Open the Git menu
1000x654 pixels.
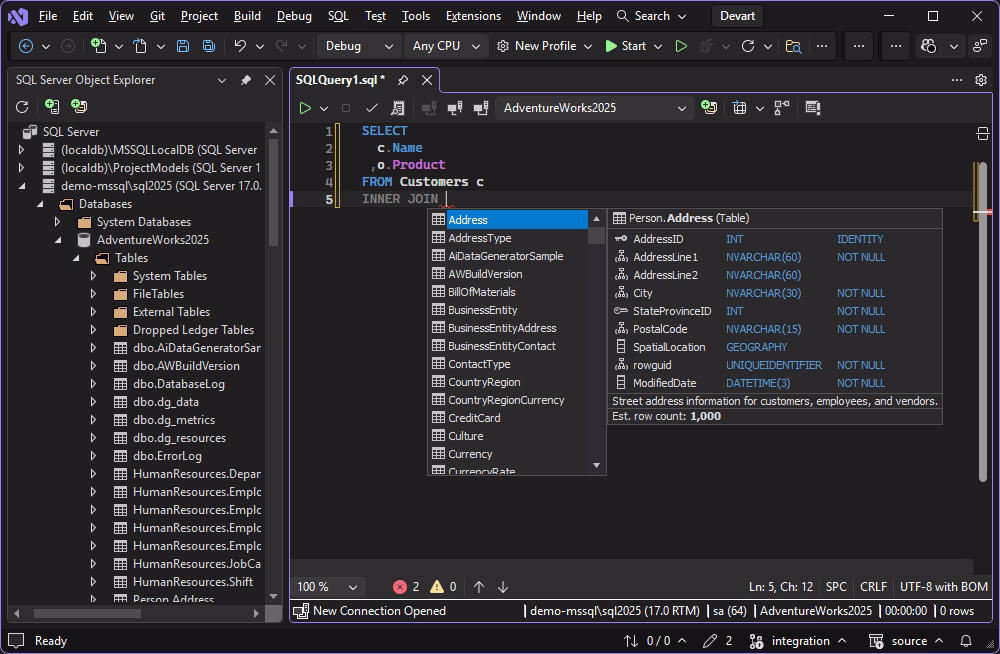click(x=157, y=16)
